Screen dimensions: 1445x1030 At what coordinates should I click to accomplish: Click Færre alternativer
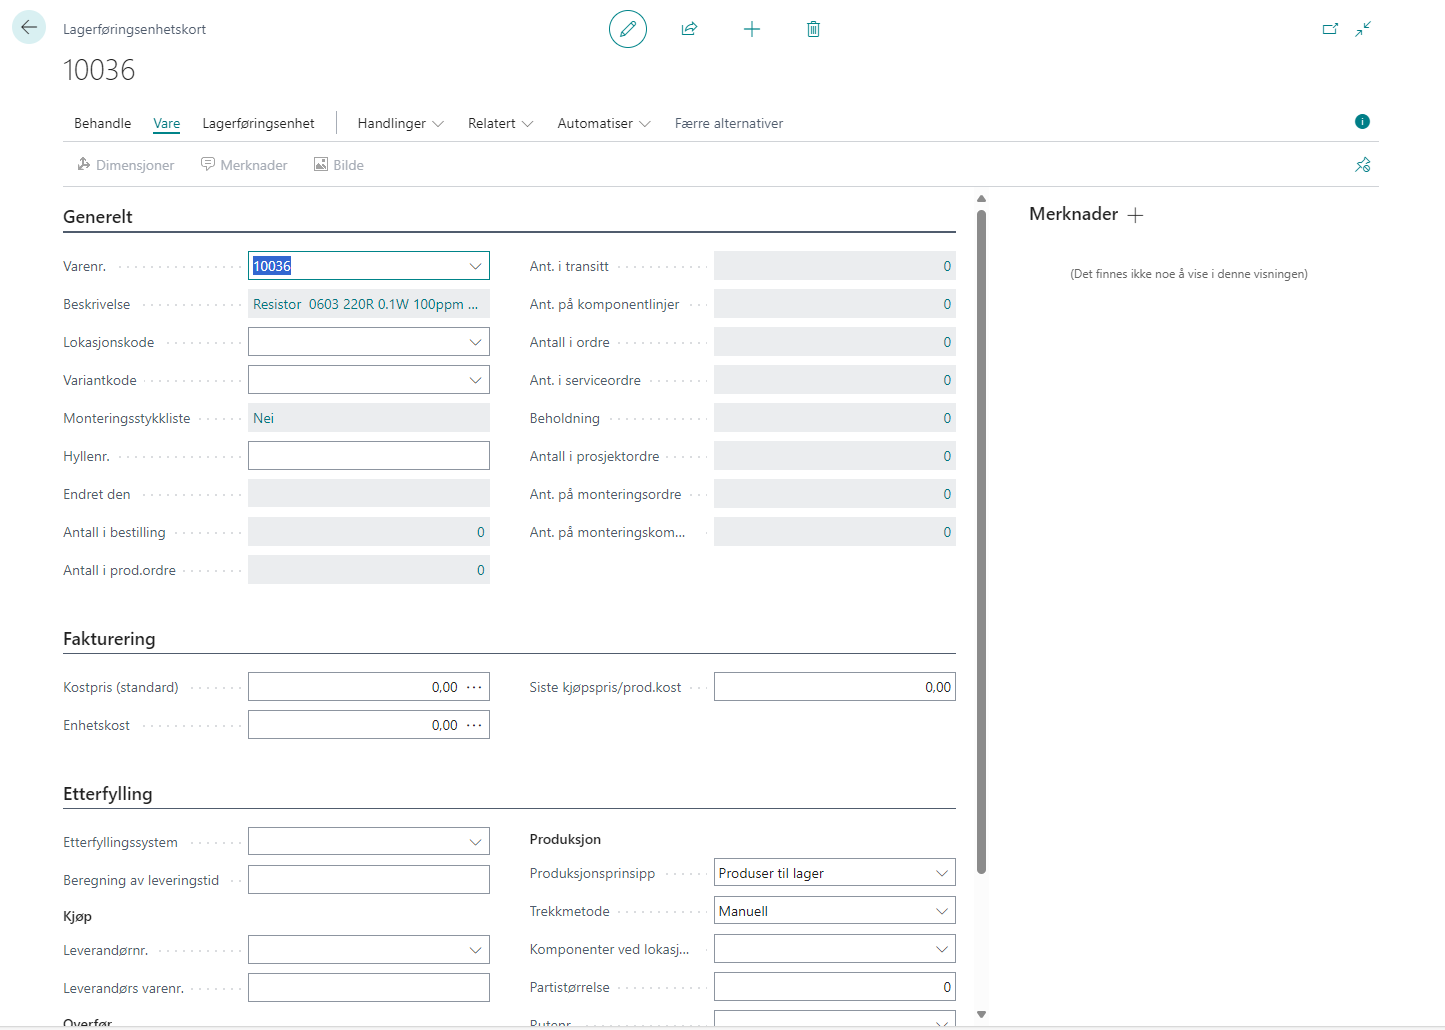(728, 123)
